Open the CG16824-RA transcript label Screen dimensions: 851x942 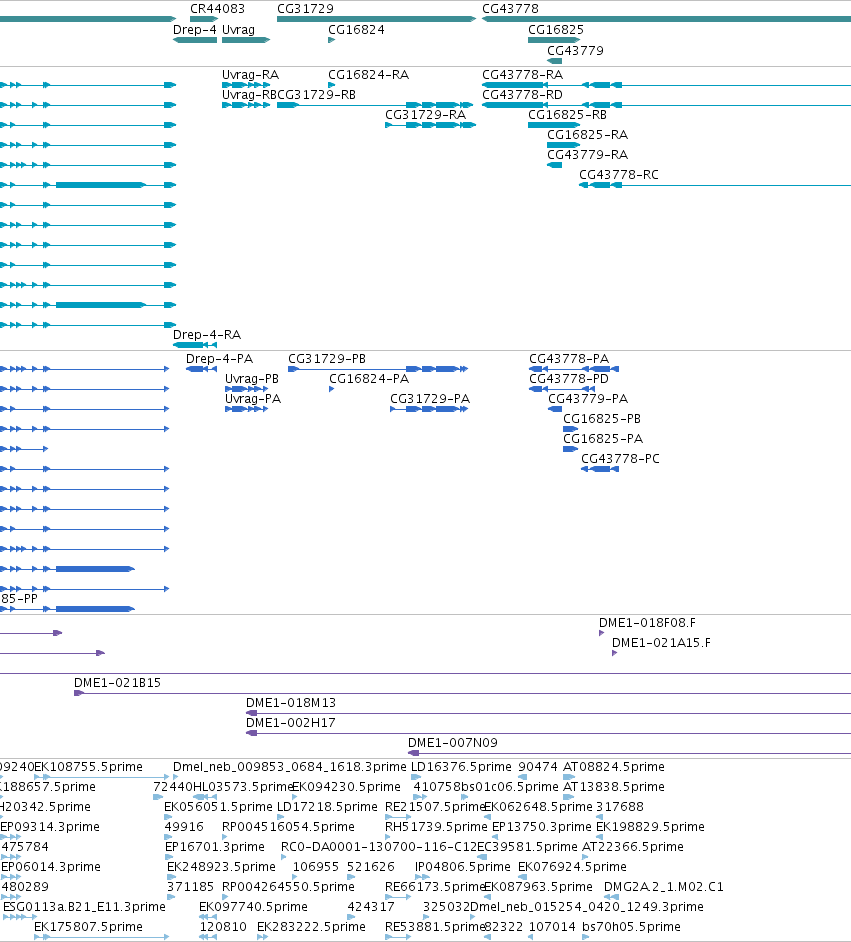[368, 74]
